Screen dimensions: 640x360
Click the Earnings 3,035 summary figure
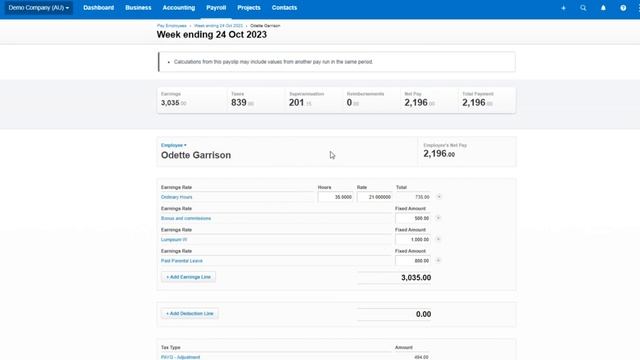(173, 103)
